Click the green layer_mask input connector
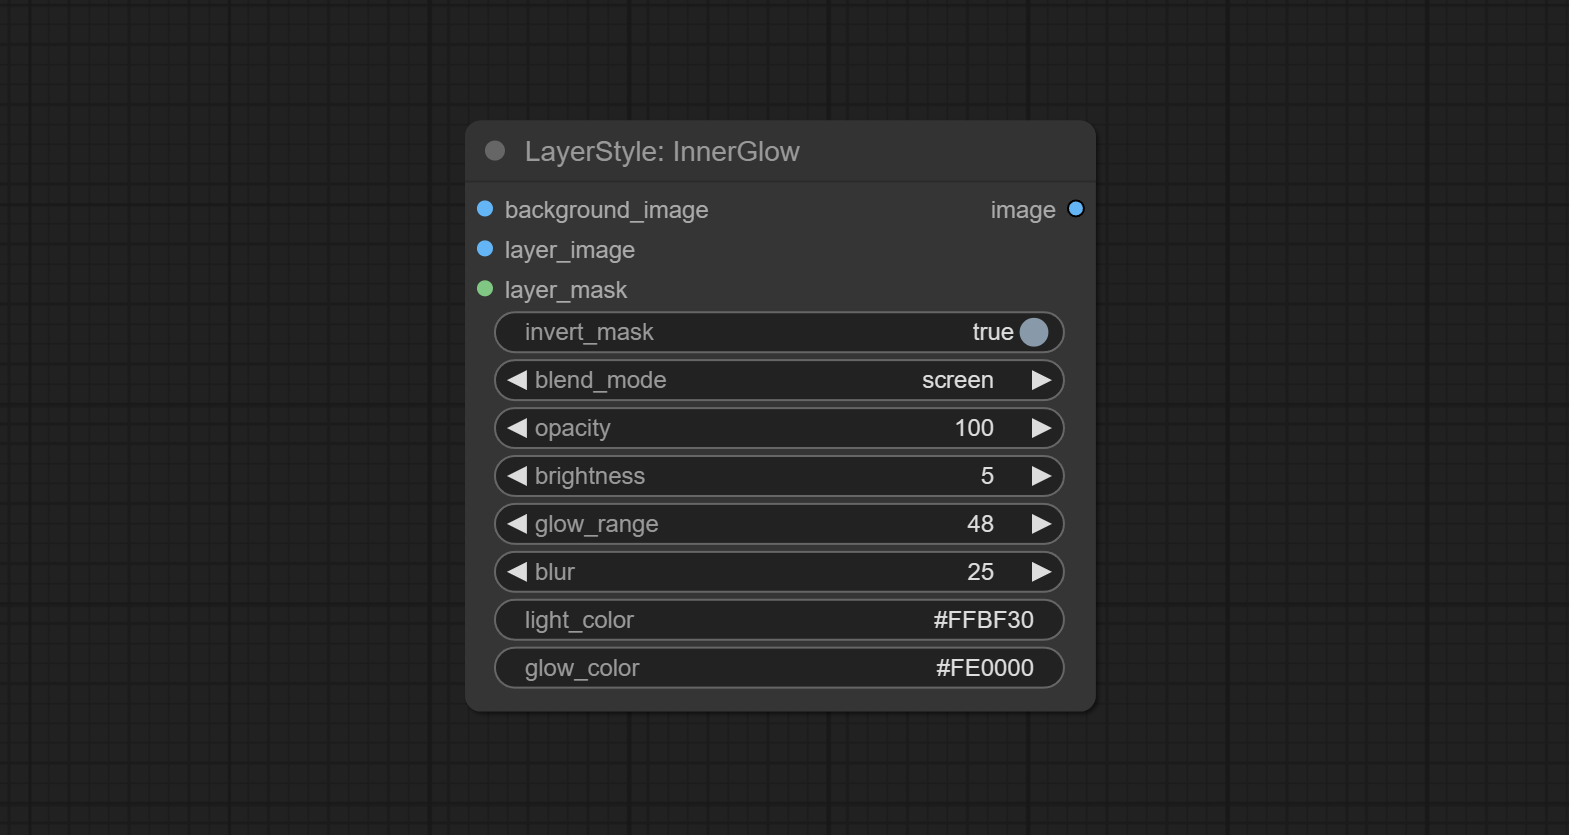Screen dimensions: 1569x835 485,289
